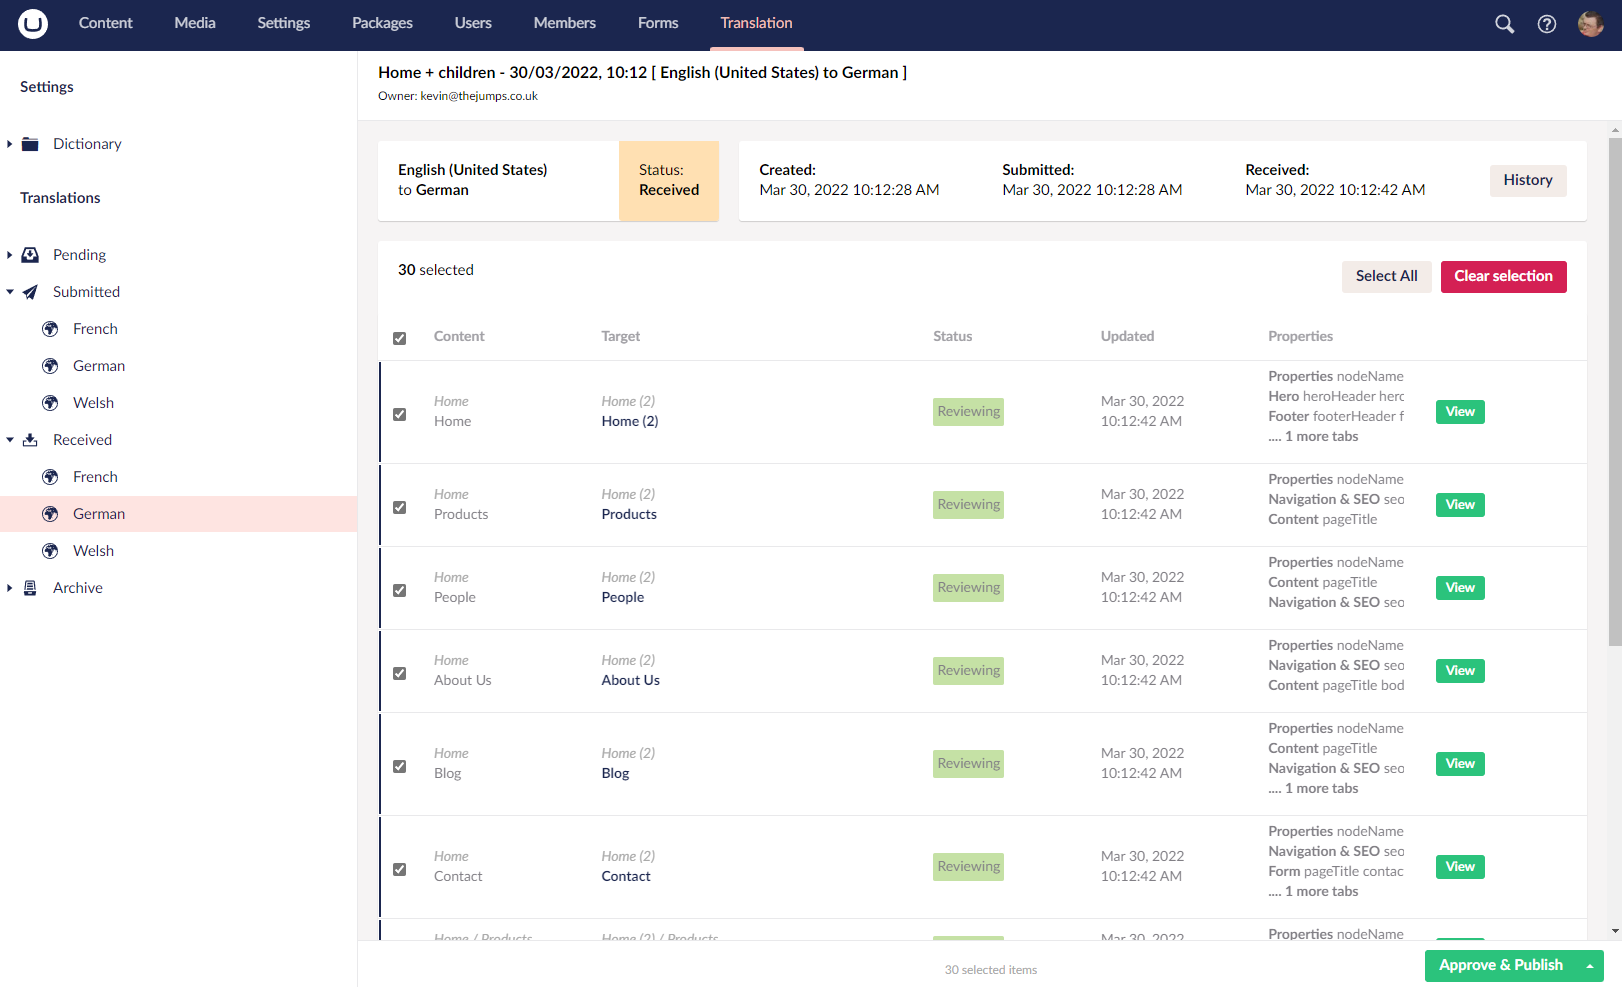Click the vertical scrollbar on the right
Screen dimensions: 1622x987
(1613, 400)
